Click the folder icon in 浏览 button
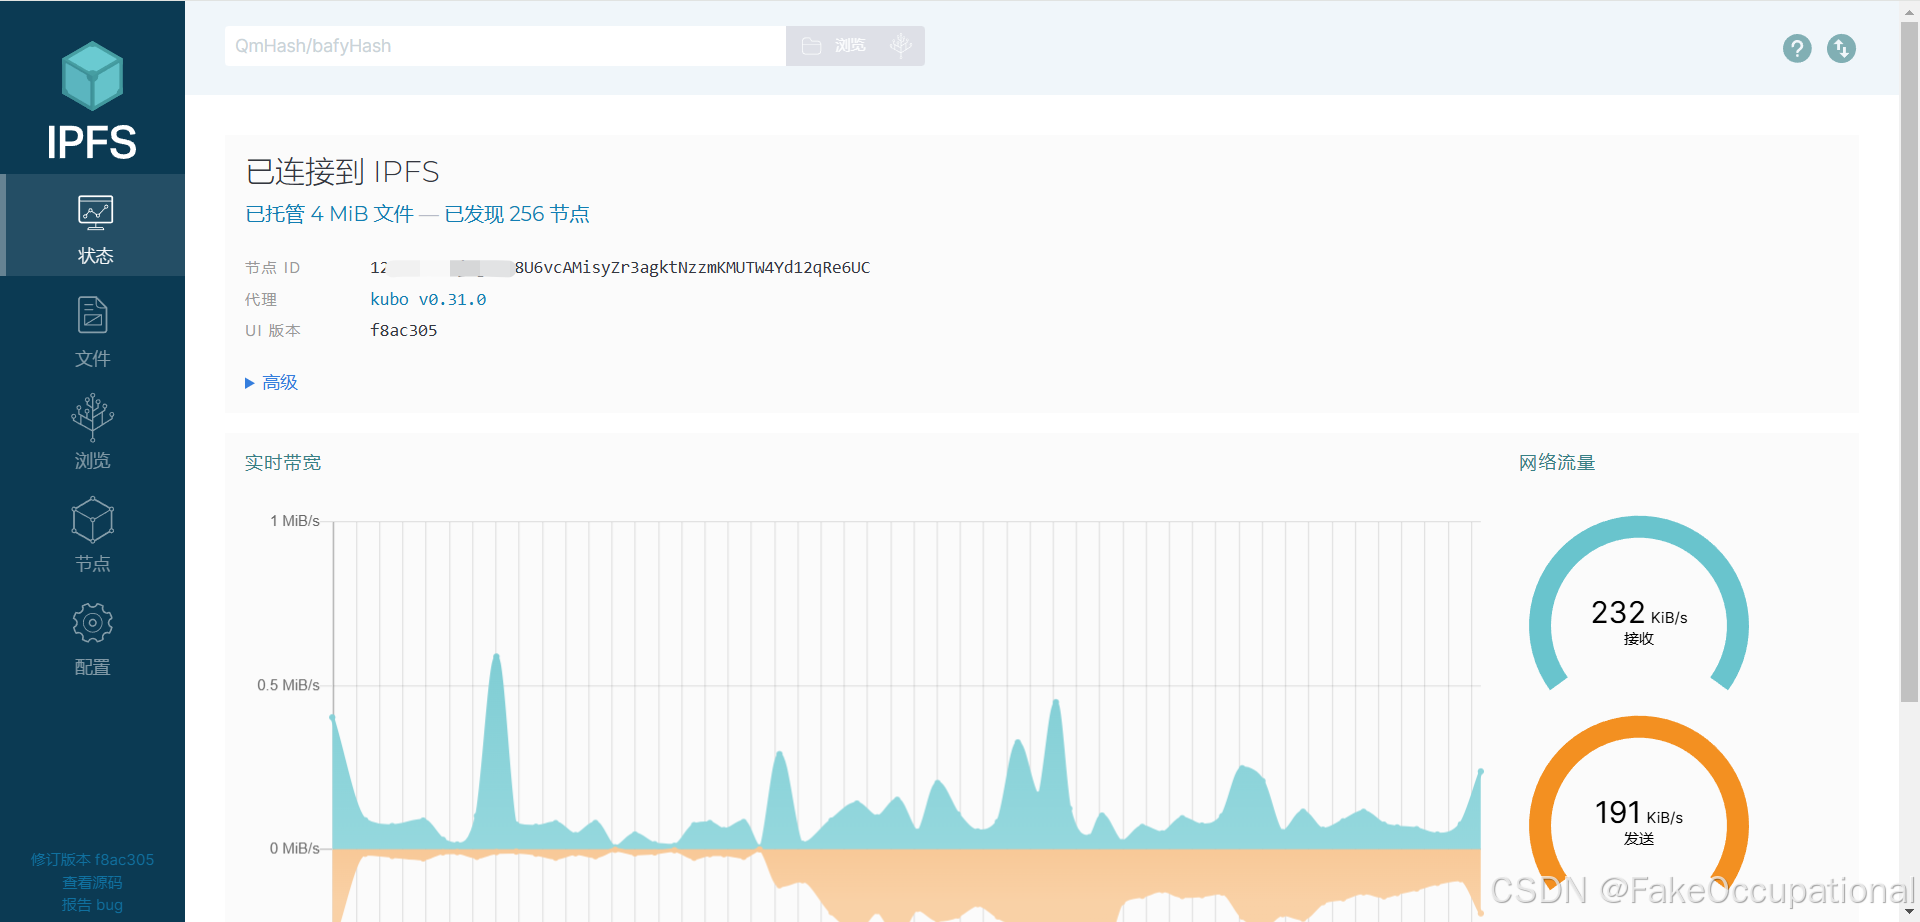Screen dimensions: 1920x922 click(x=811, y=46)
